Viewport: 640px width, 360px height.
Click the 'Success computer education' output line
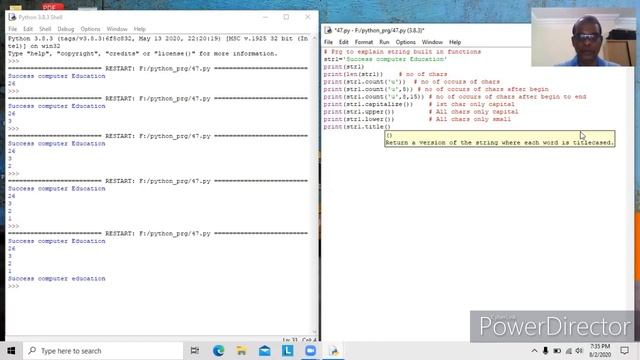pyautogui.click(x=56, y=278)
